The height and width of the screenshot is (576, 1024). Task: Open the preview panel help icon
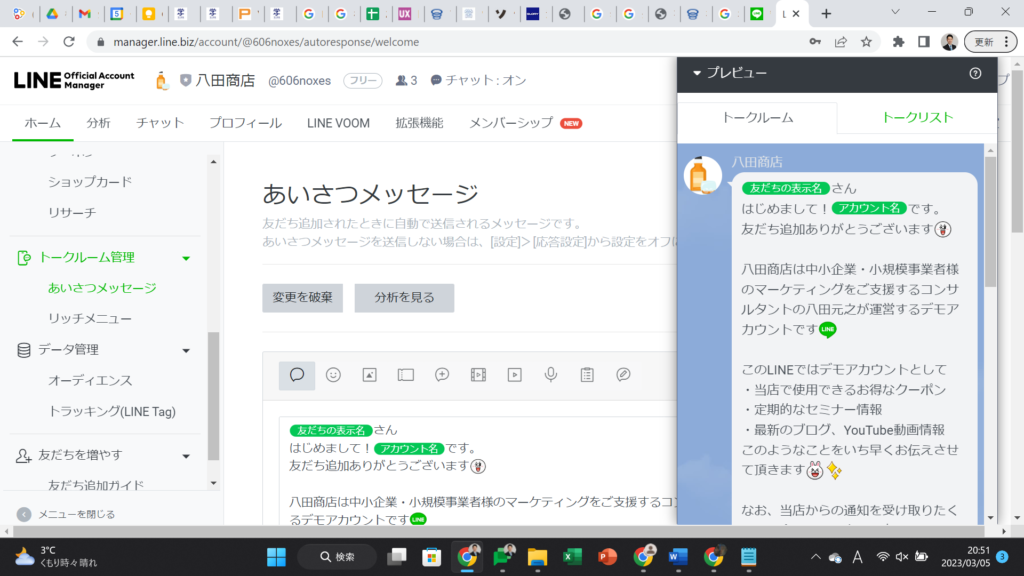pyautogui.click(x=975, y=74)
